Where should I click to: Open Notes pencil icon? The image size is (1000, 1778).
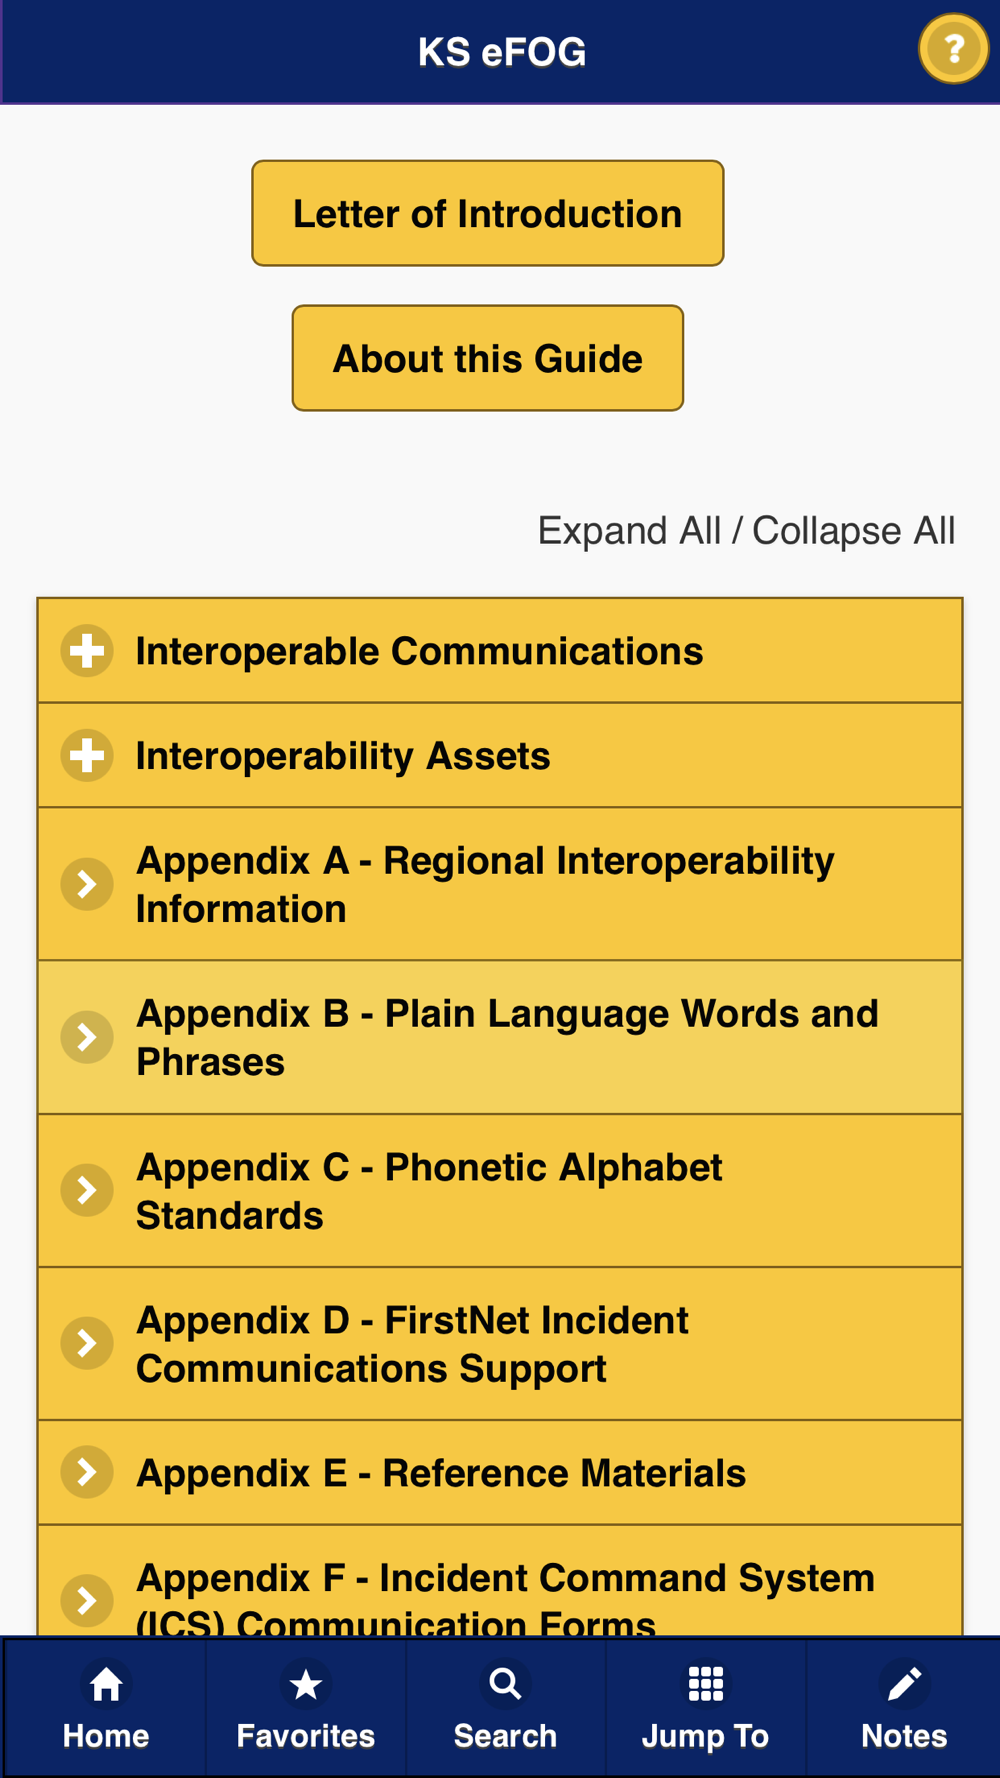click(904, 1684)
